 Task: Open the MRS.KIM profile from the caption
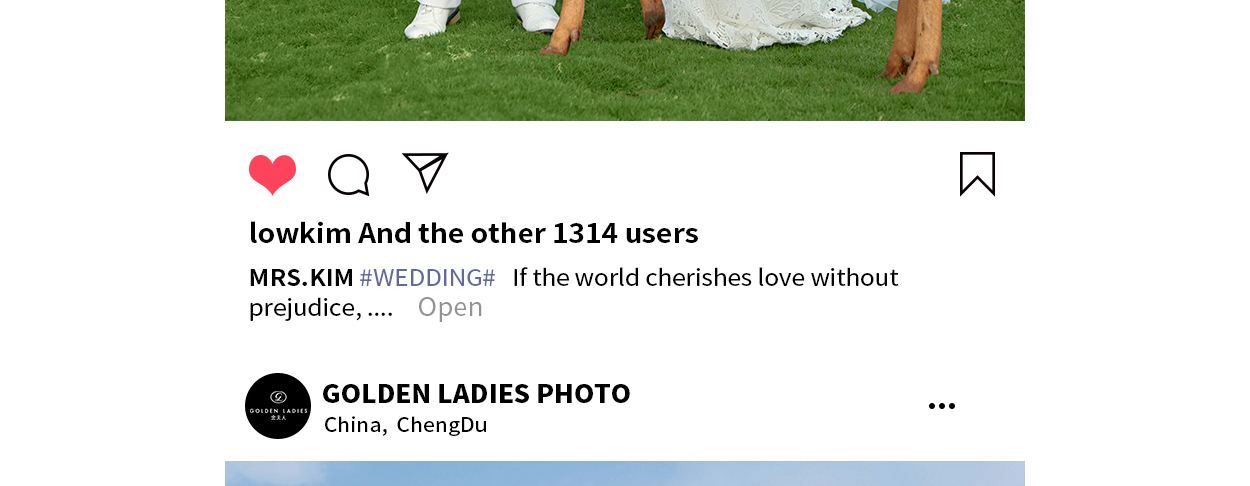[301, 277]
